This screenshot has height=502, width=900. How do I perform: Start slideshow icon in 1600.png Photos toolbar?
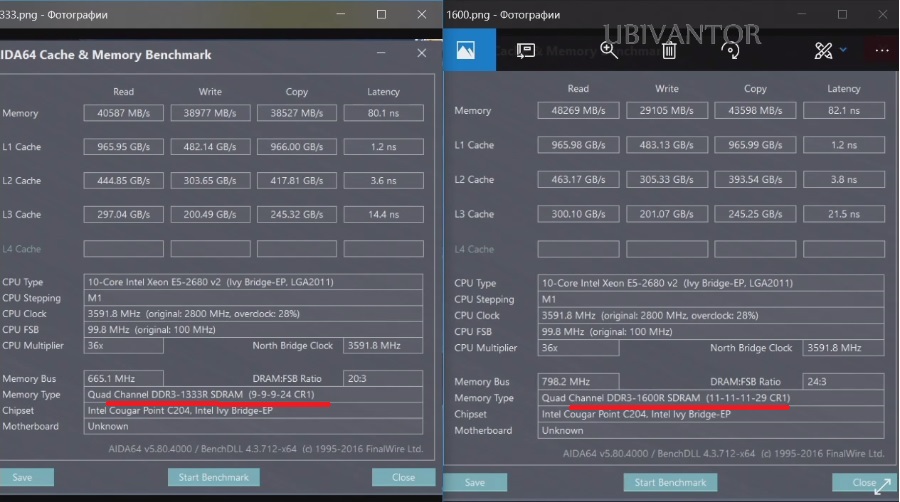tap(525, 50)
